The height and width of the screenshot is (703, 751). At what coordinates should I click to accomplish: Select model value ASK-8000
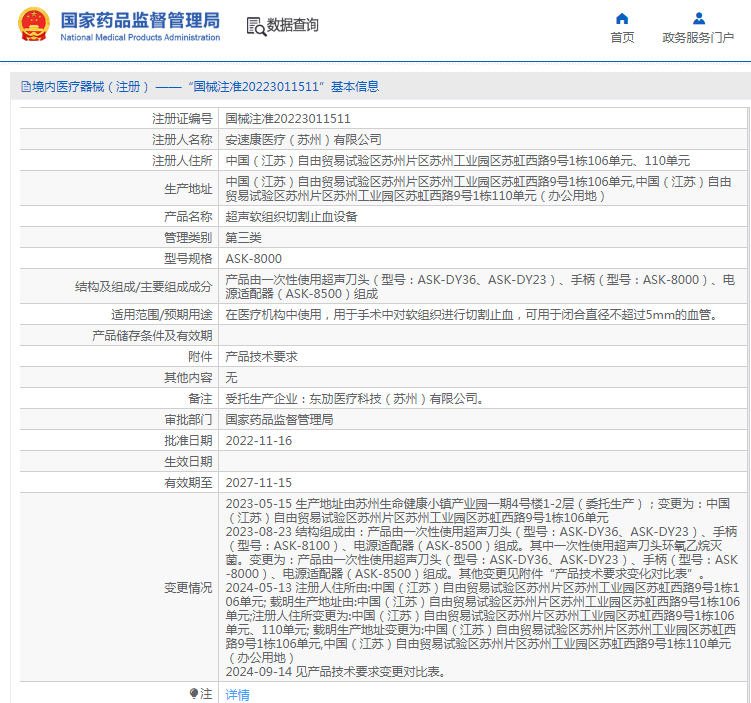(253, 259)
